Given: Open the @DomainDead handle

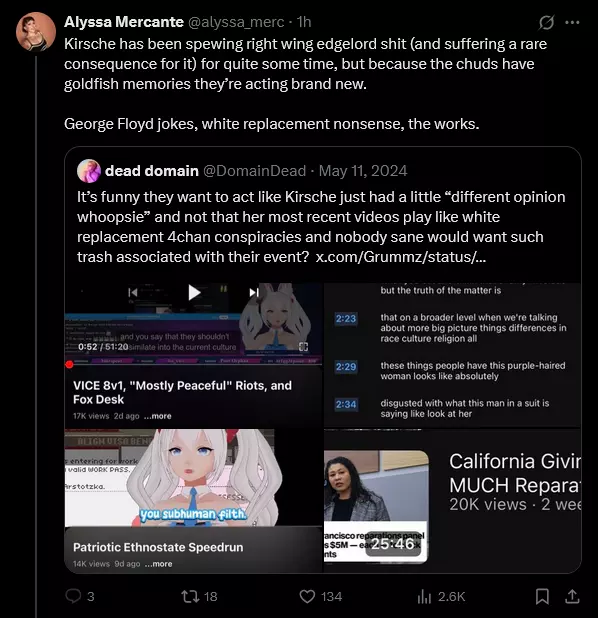Looking at the screenshot, I should [254, 171].
